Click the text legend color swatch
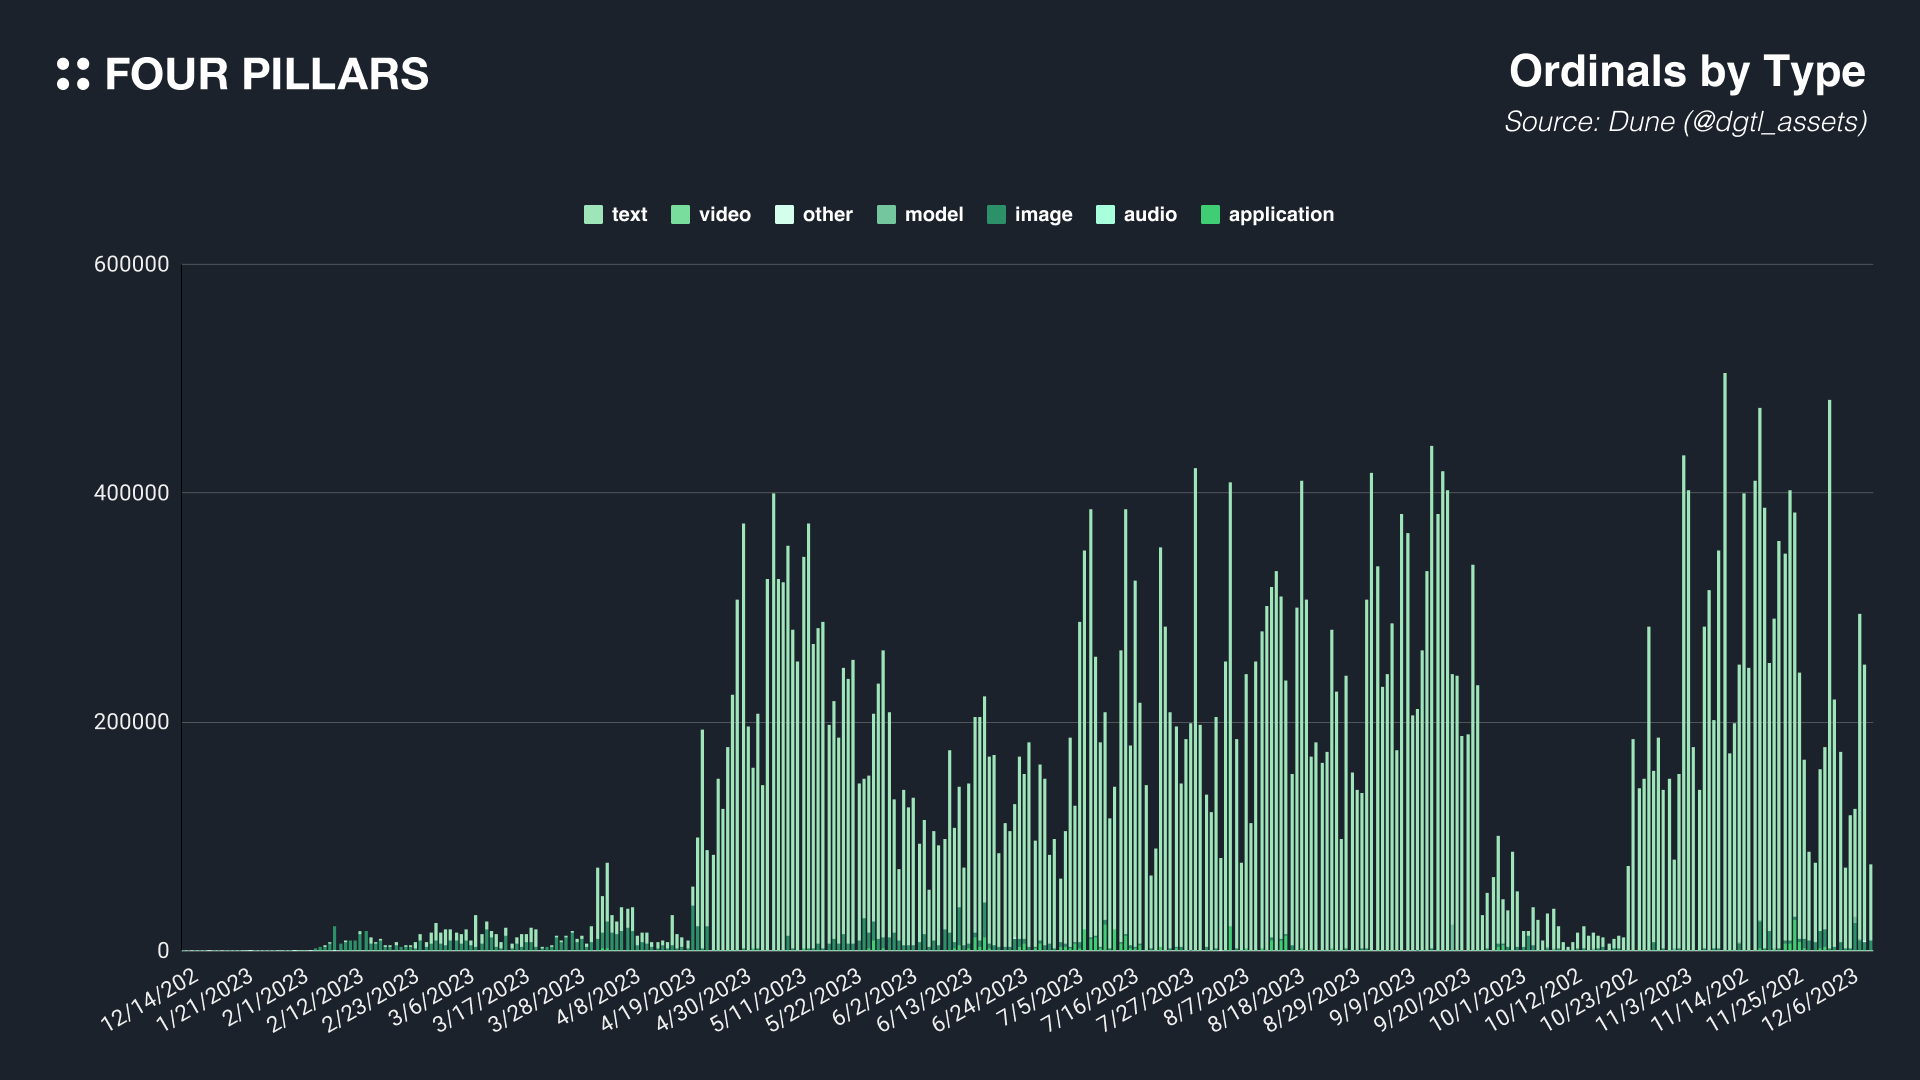Screen dimensions: 1920x1080 (x=593, y=215)
